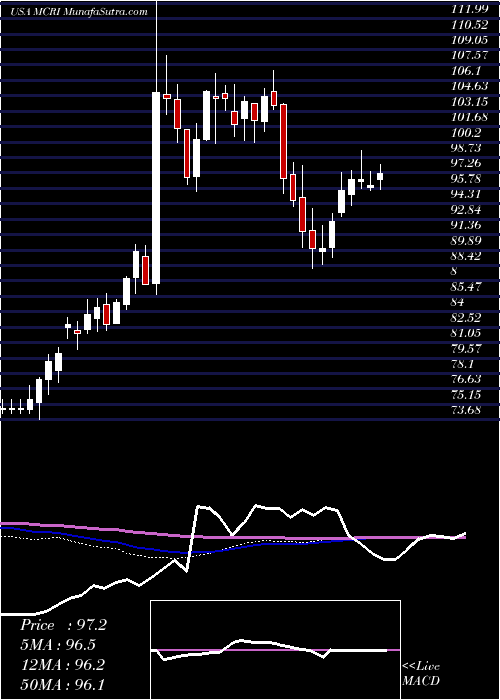Click the 75.15 price axis label
Image resolution: width=500 pixels, height=700 pixels.
coord(467,395)
